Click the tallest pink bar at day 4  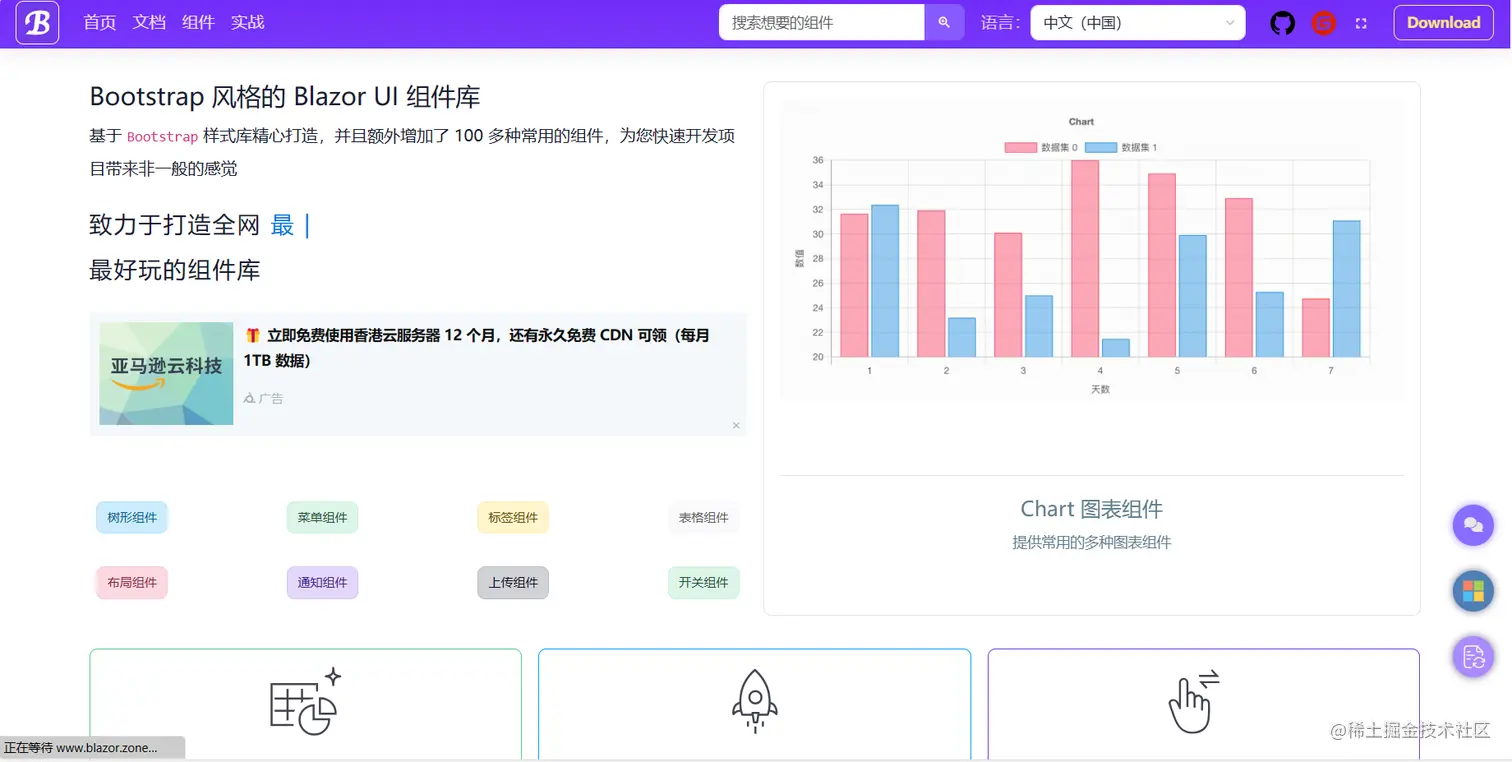(x=1085, y=258)
